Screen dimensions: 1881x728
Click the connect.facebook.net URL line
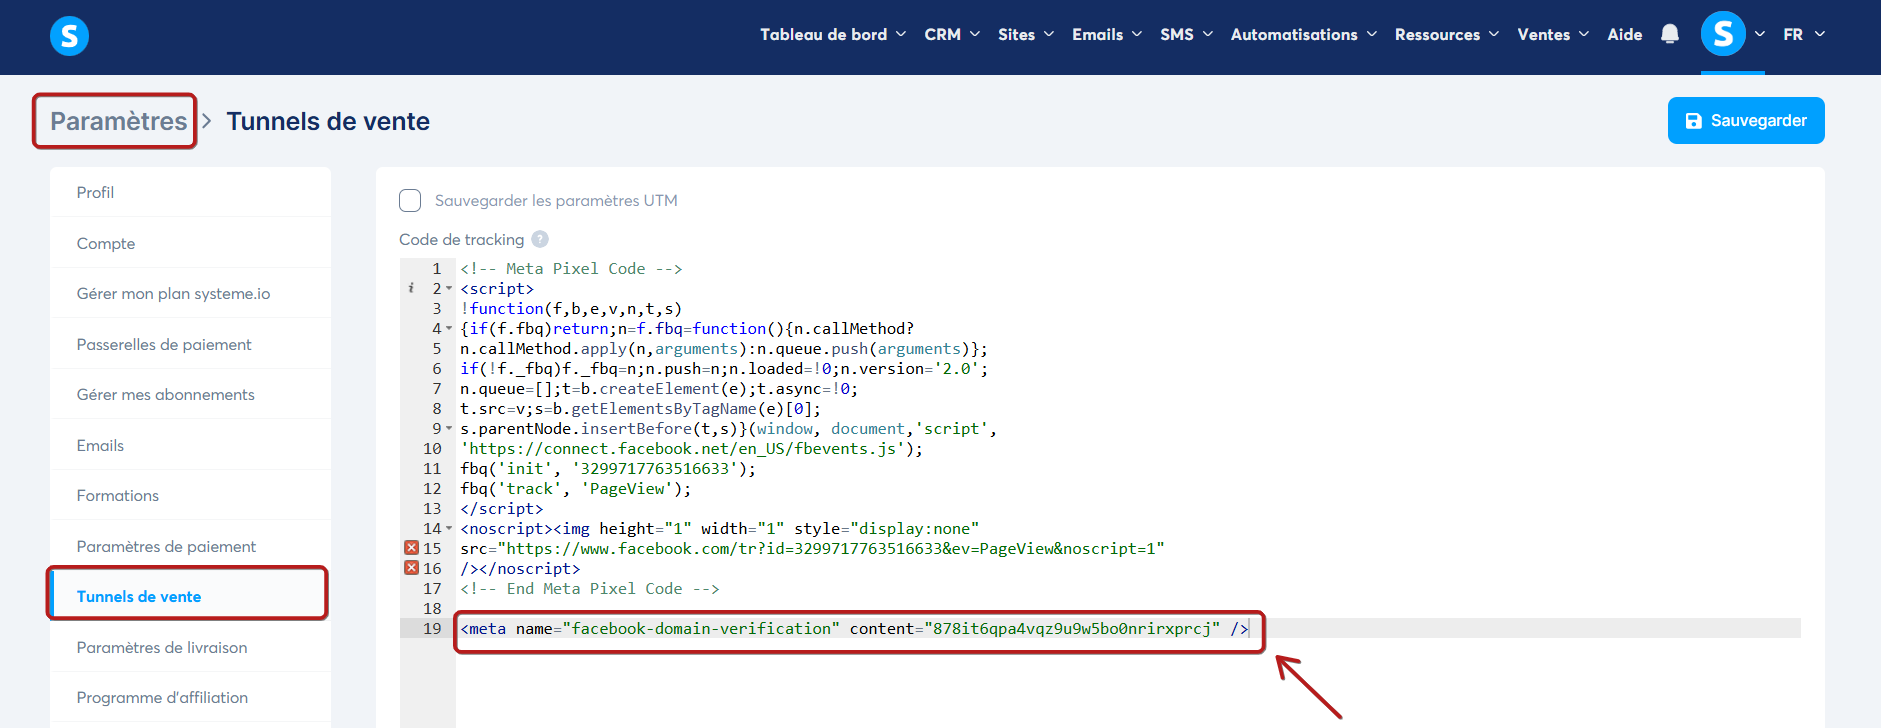click(691, 448)
